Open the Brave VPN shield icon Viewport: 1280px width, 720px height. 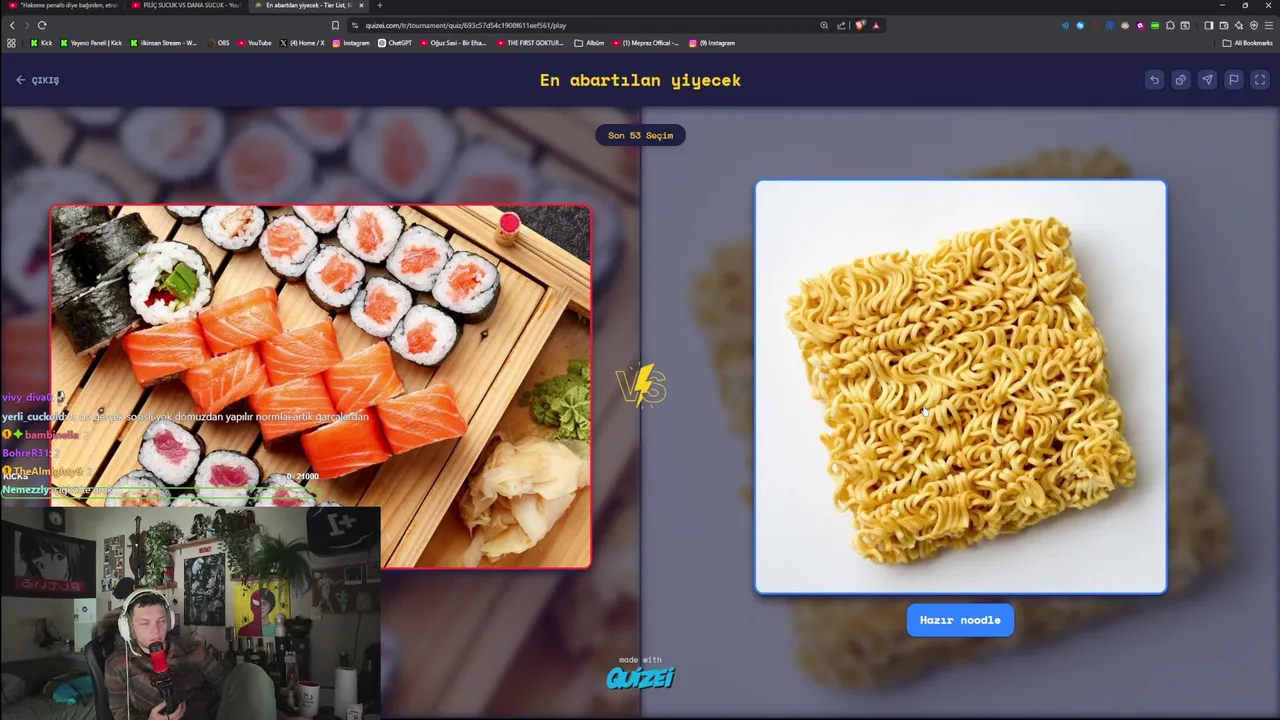click(1254, 25)
